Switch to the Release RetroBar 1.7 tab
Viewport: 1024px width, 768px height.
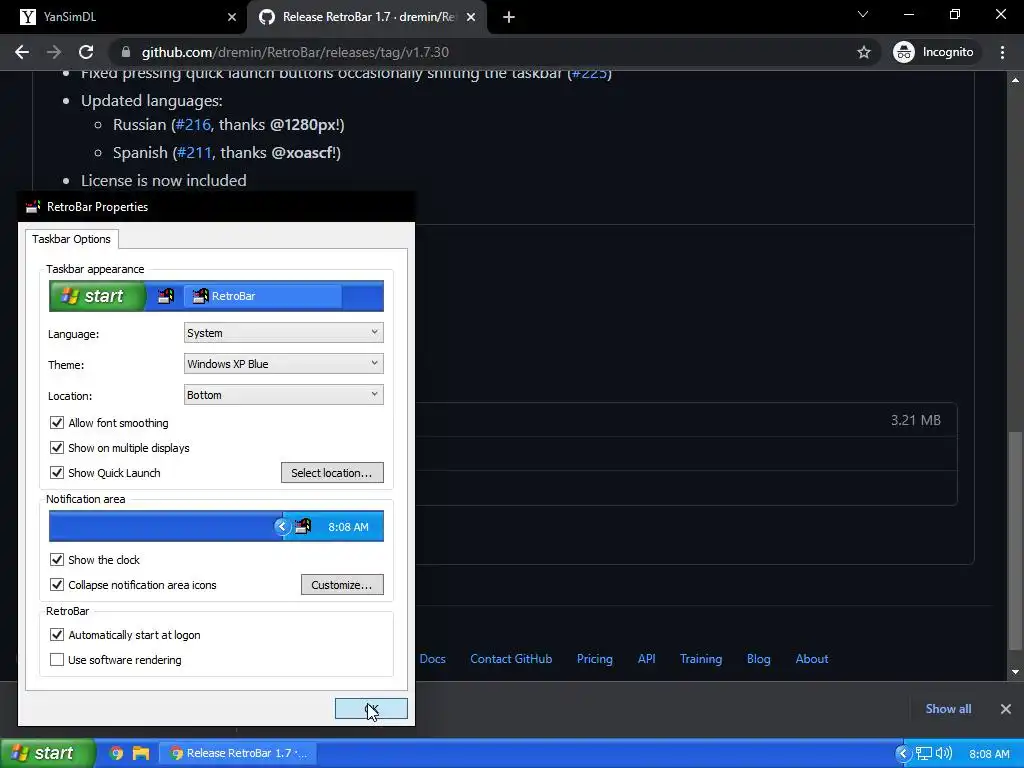click(x=367, y=17)
